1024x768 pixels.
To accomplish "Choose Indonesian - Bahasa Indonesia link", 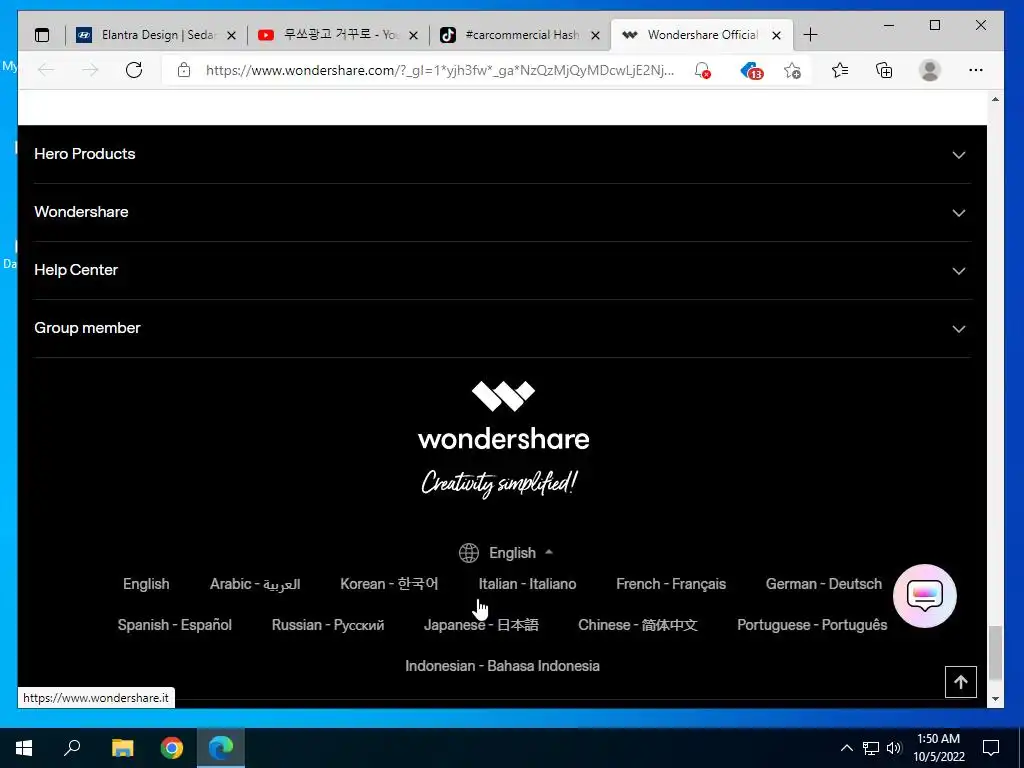I will (502, 666).
